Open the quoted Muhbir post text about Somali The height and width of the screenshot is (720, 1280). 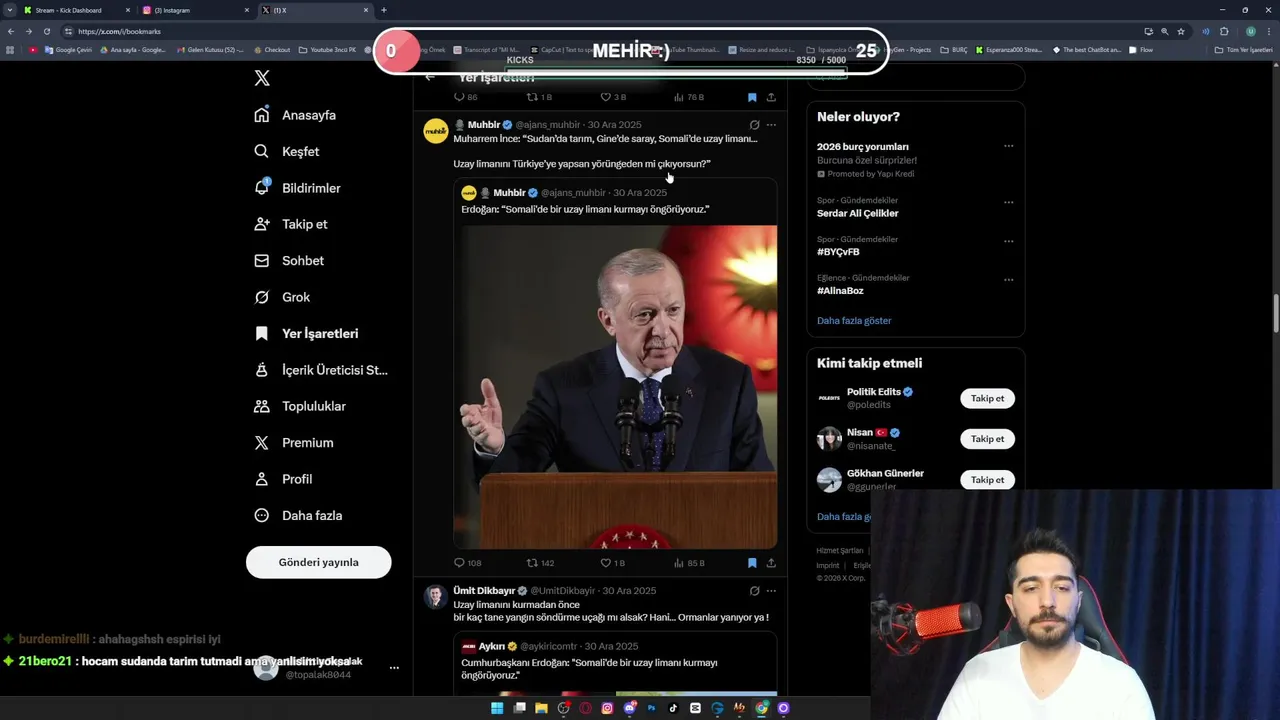click(x=585, y=209)
